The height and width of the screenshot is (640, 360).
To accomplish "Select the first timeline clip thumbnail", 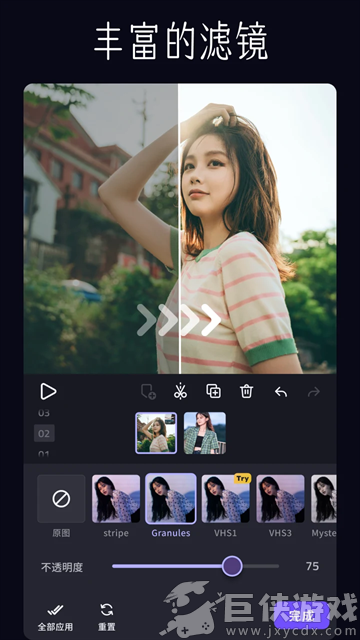I will tap(156, 433).
